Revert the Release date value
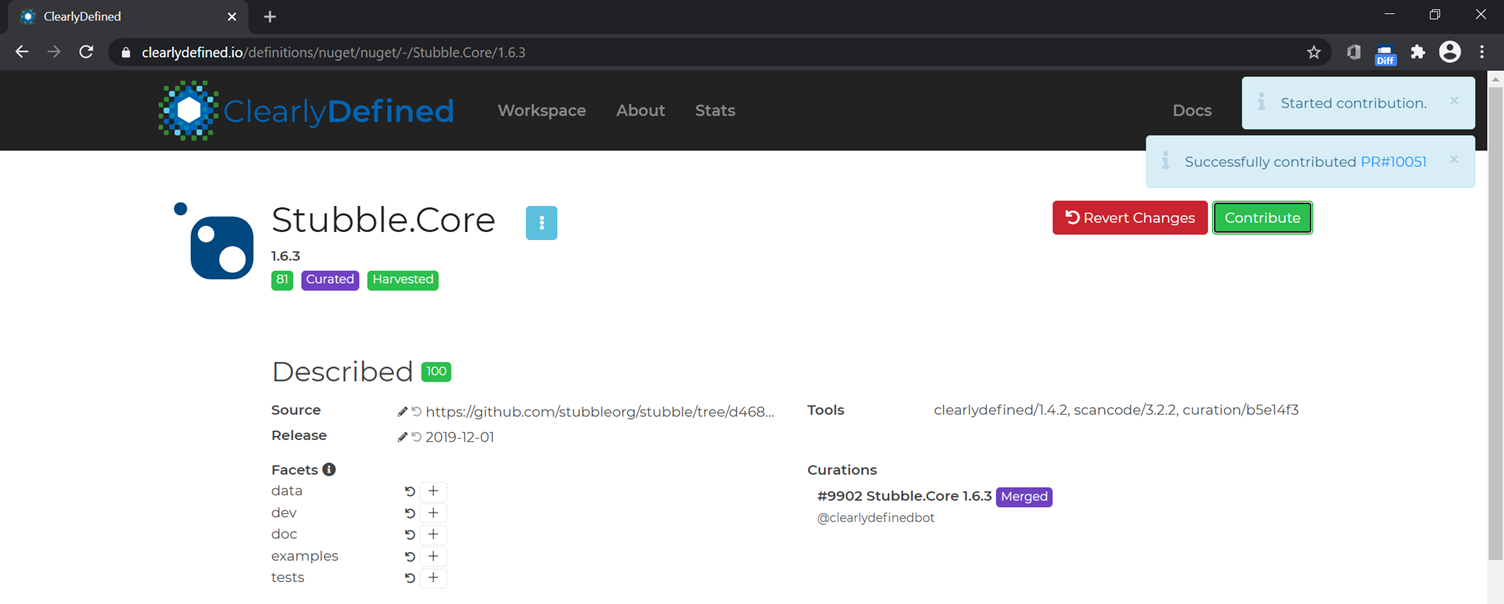 [x=416, y=437]
